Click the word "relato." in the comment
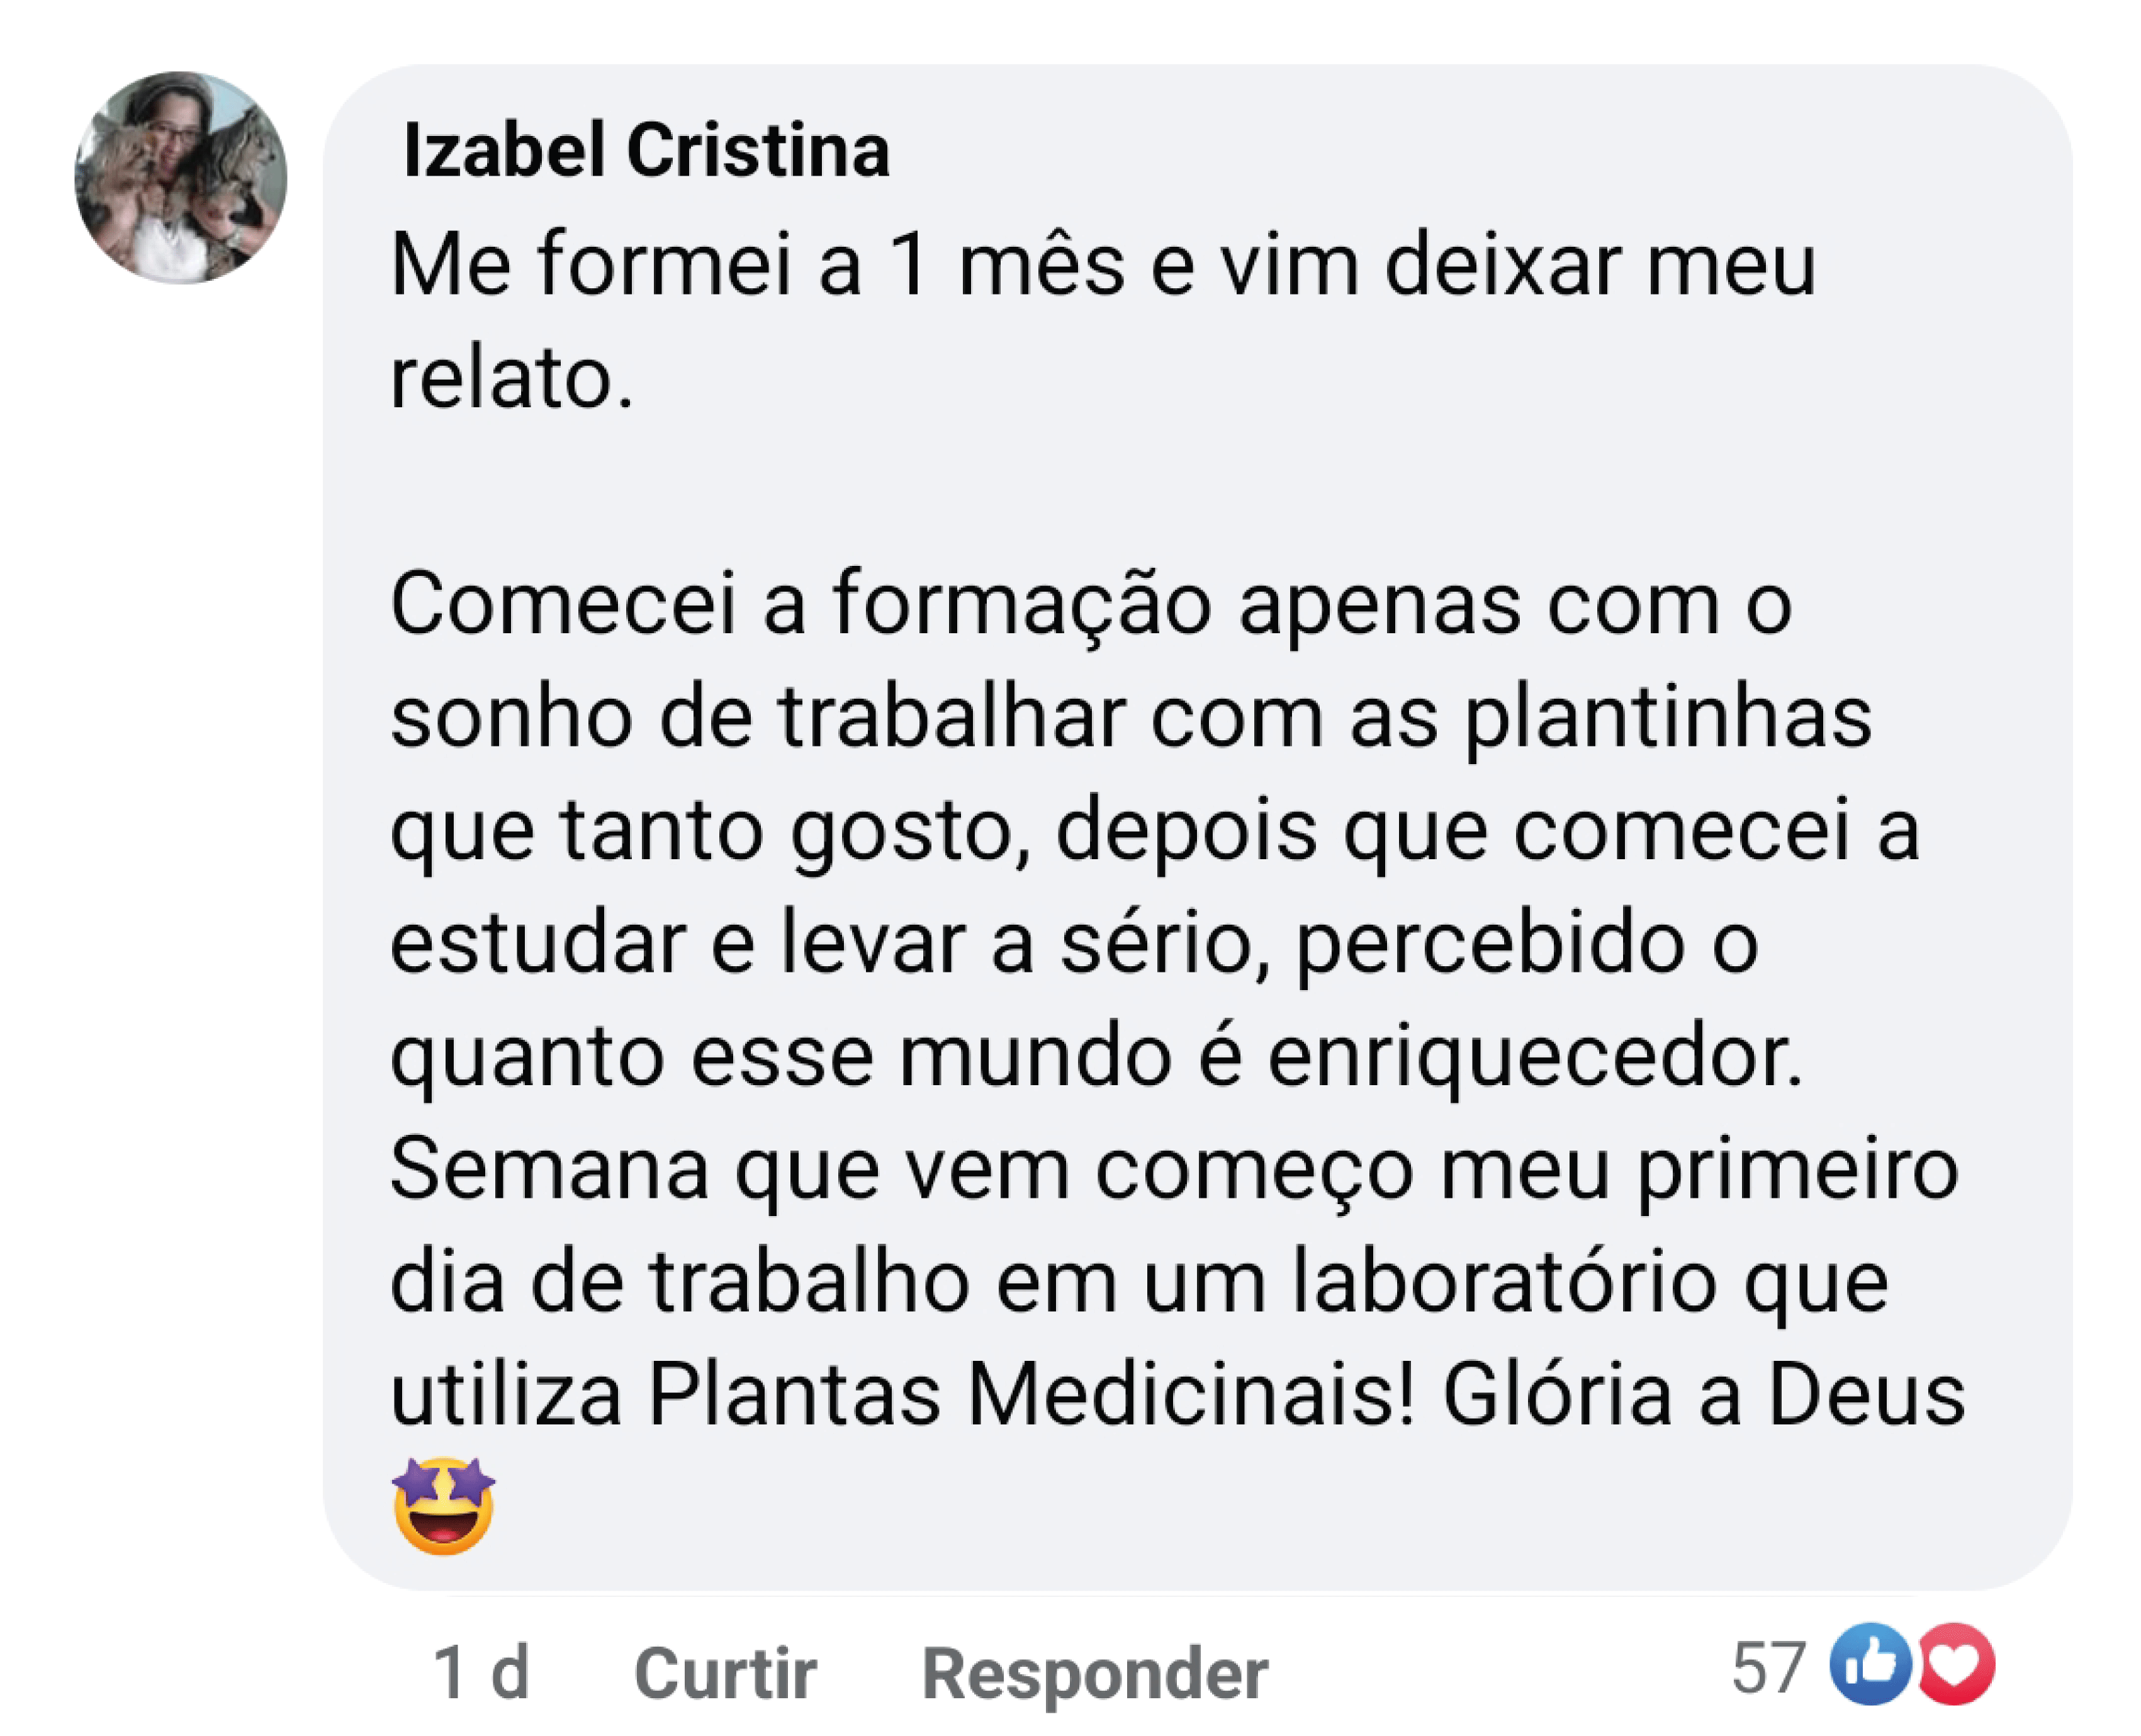Image resolution: width=2141 pixels, height=1736 pixels. point(511,380)
